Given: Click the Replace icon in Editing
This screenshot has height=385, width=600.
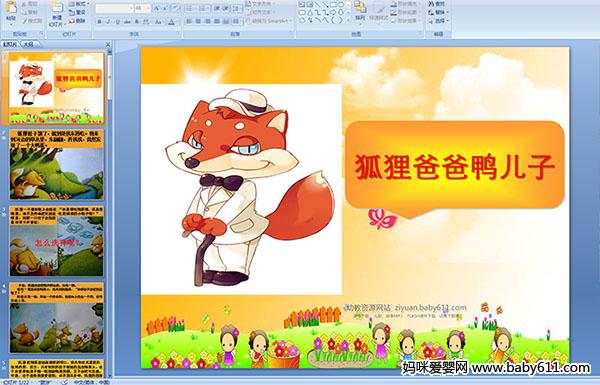Looking at the screenshot, I should click(x=438, y=12).
